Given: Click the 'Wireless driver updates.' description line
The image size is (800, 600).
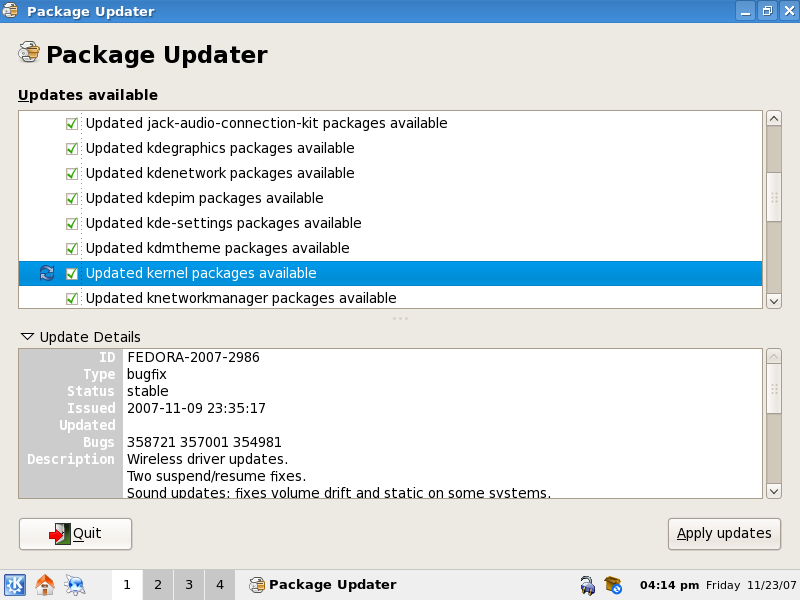Looking at the screenshot, I should point(208,459).
